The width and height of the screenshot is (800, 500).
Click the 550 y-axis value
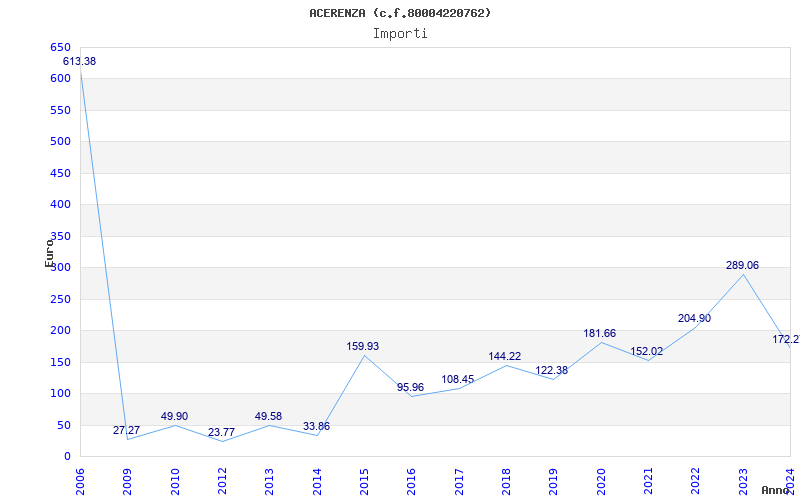(60, 110)
